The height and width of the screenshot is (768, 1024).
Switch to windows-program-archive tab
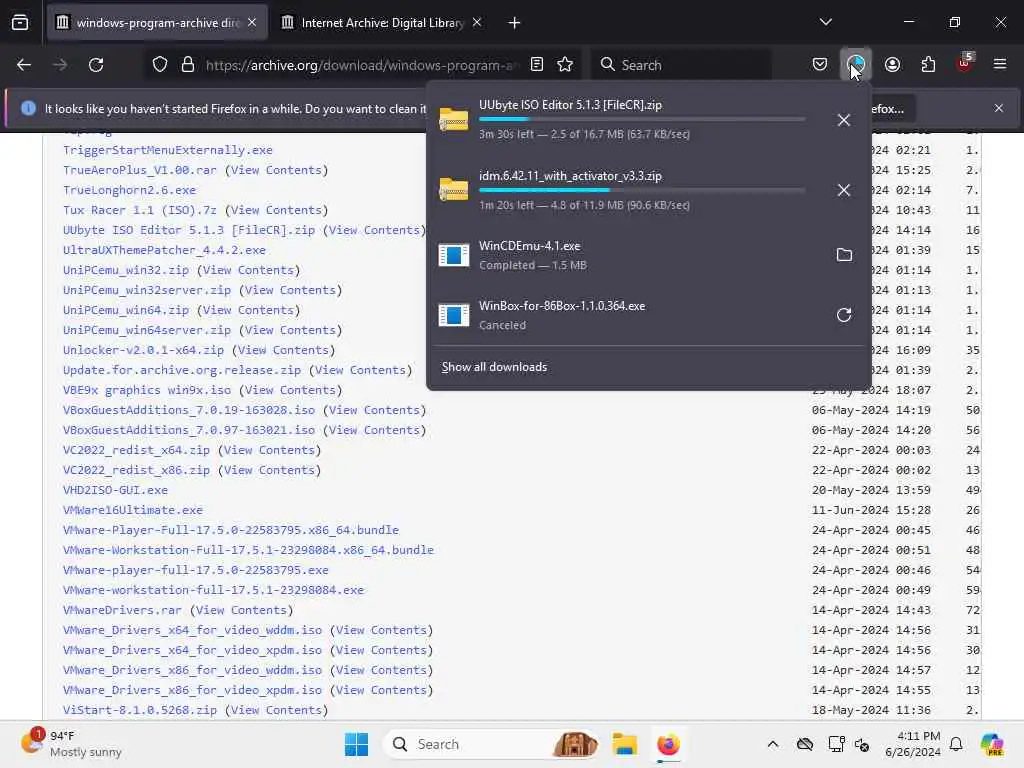tap(157, 23)
